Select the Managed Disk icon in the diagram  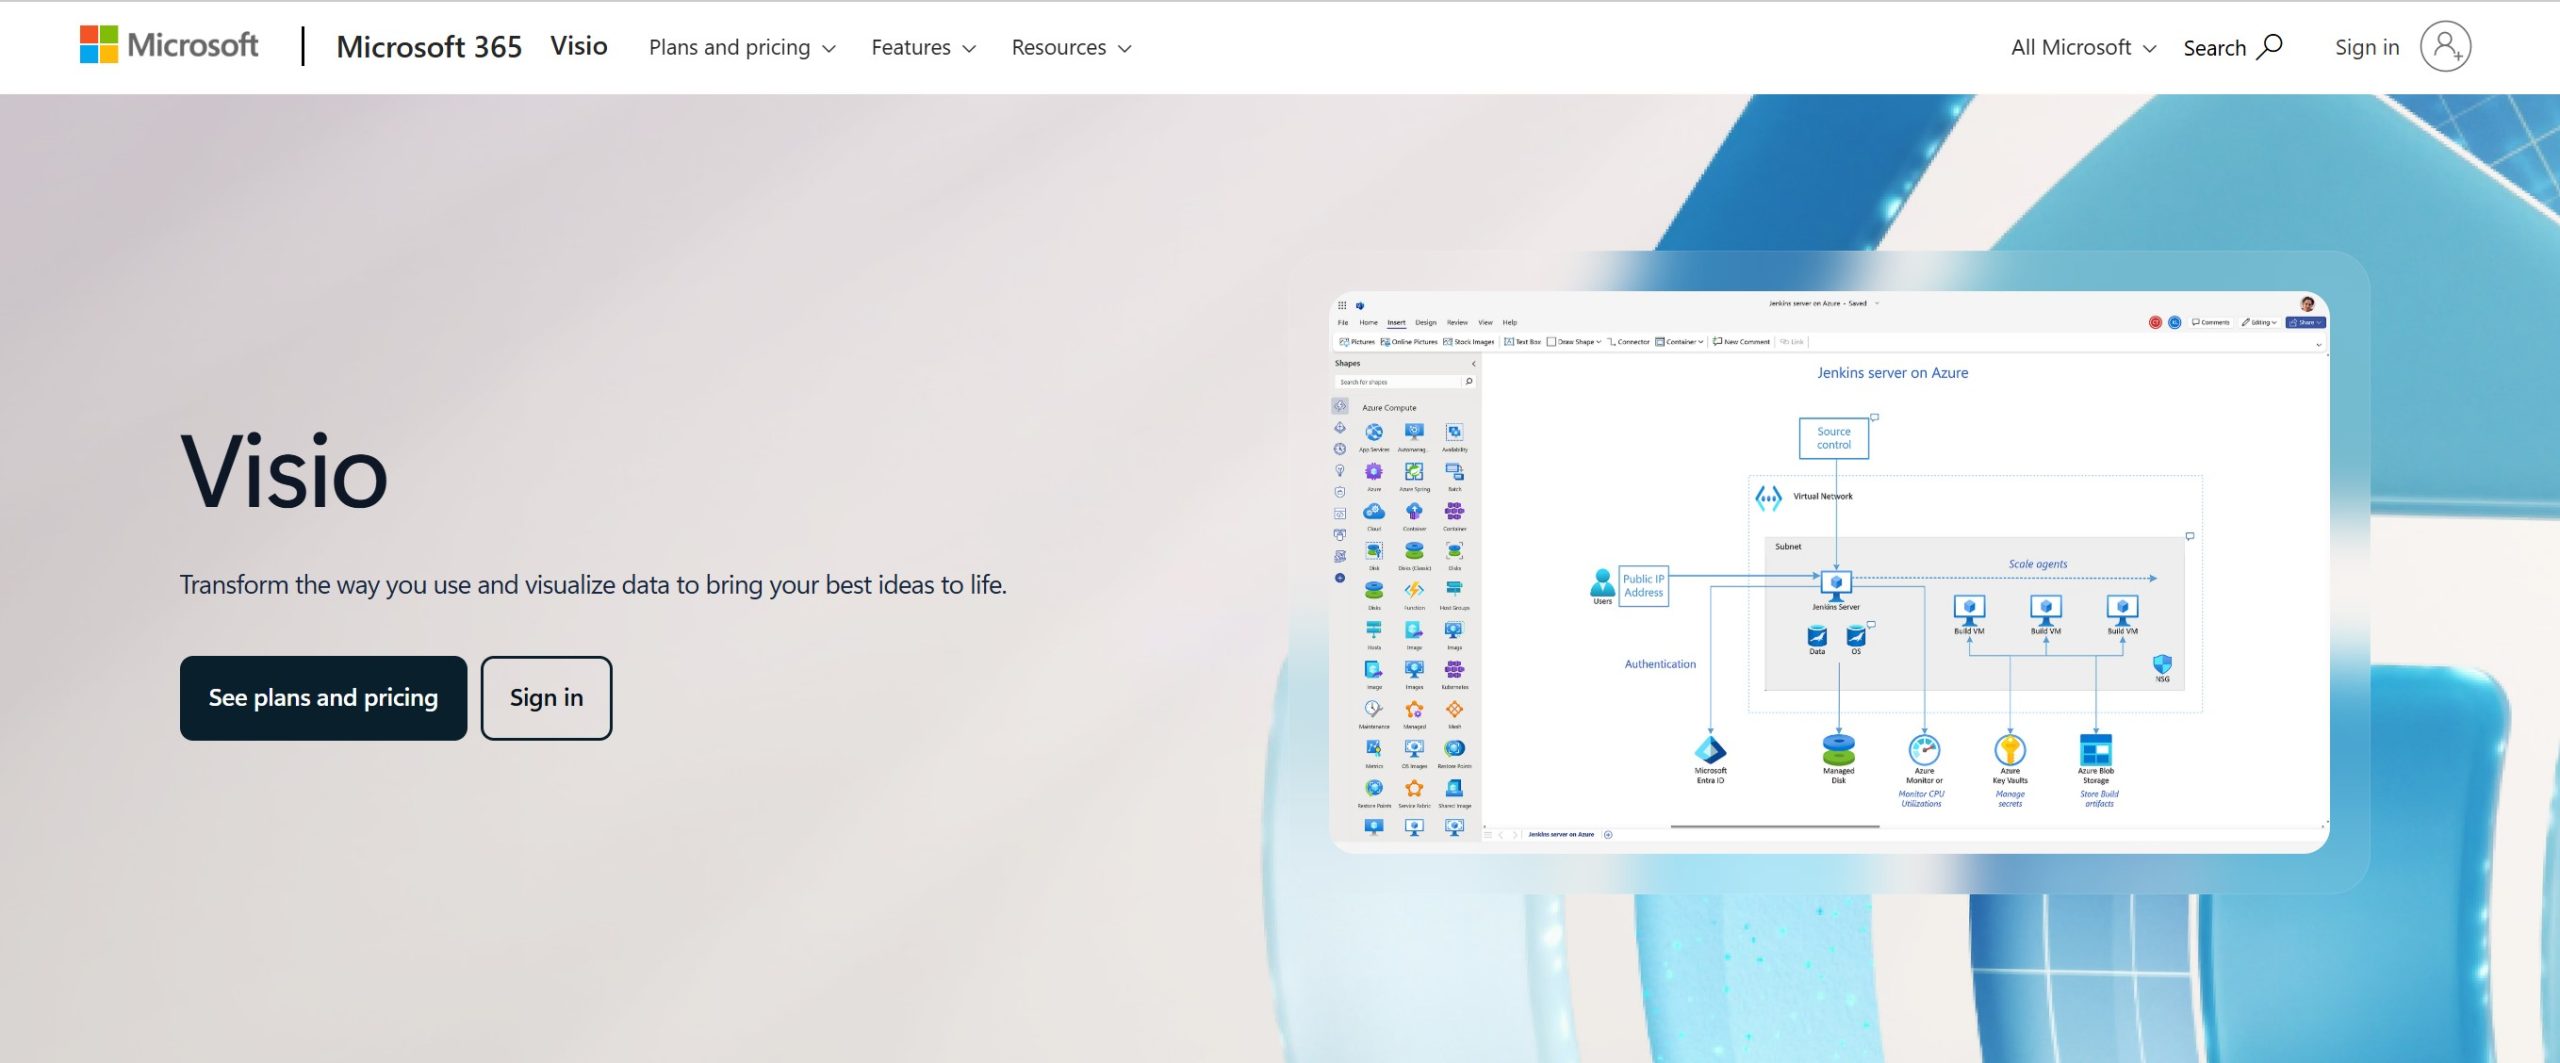pyautogui.click(x=1838, y=749)
